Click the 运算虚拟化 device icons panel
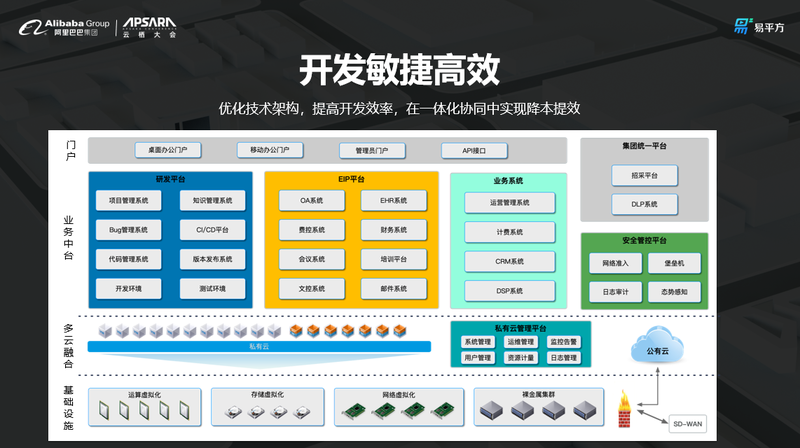Image resolution: width=800 pixels, height=448 pixels. [143, 409]
